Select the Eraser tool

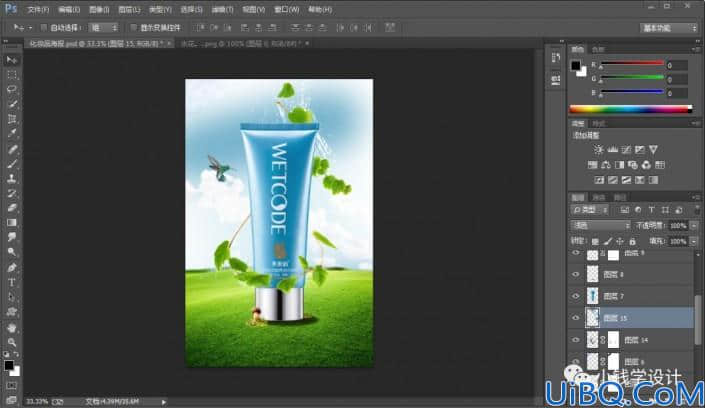(x=12, y=208)
